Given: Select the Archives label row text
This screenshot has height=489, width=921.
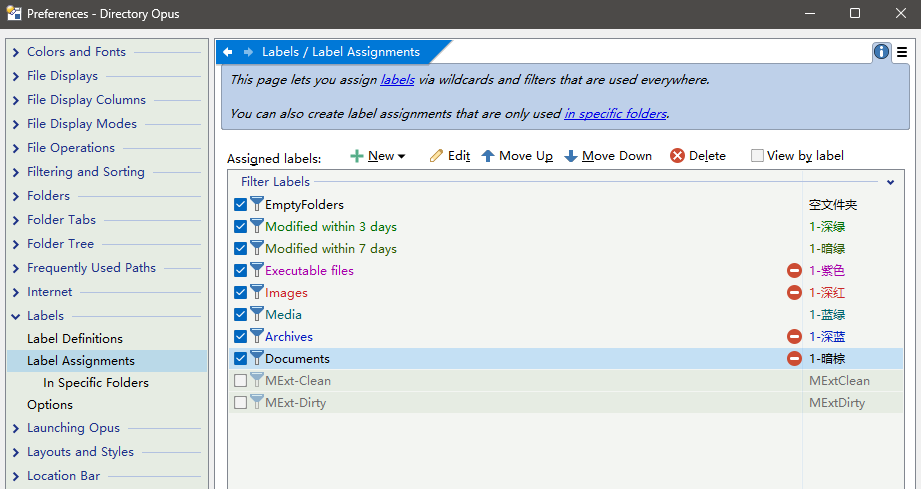Looking at the screenshot, I should pyautogui.click(x=288, y=337).
